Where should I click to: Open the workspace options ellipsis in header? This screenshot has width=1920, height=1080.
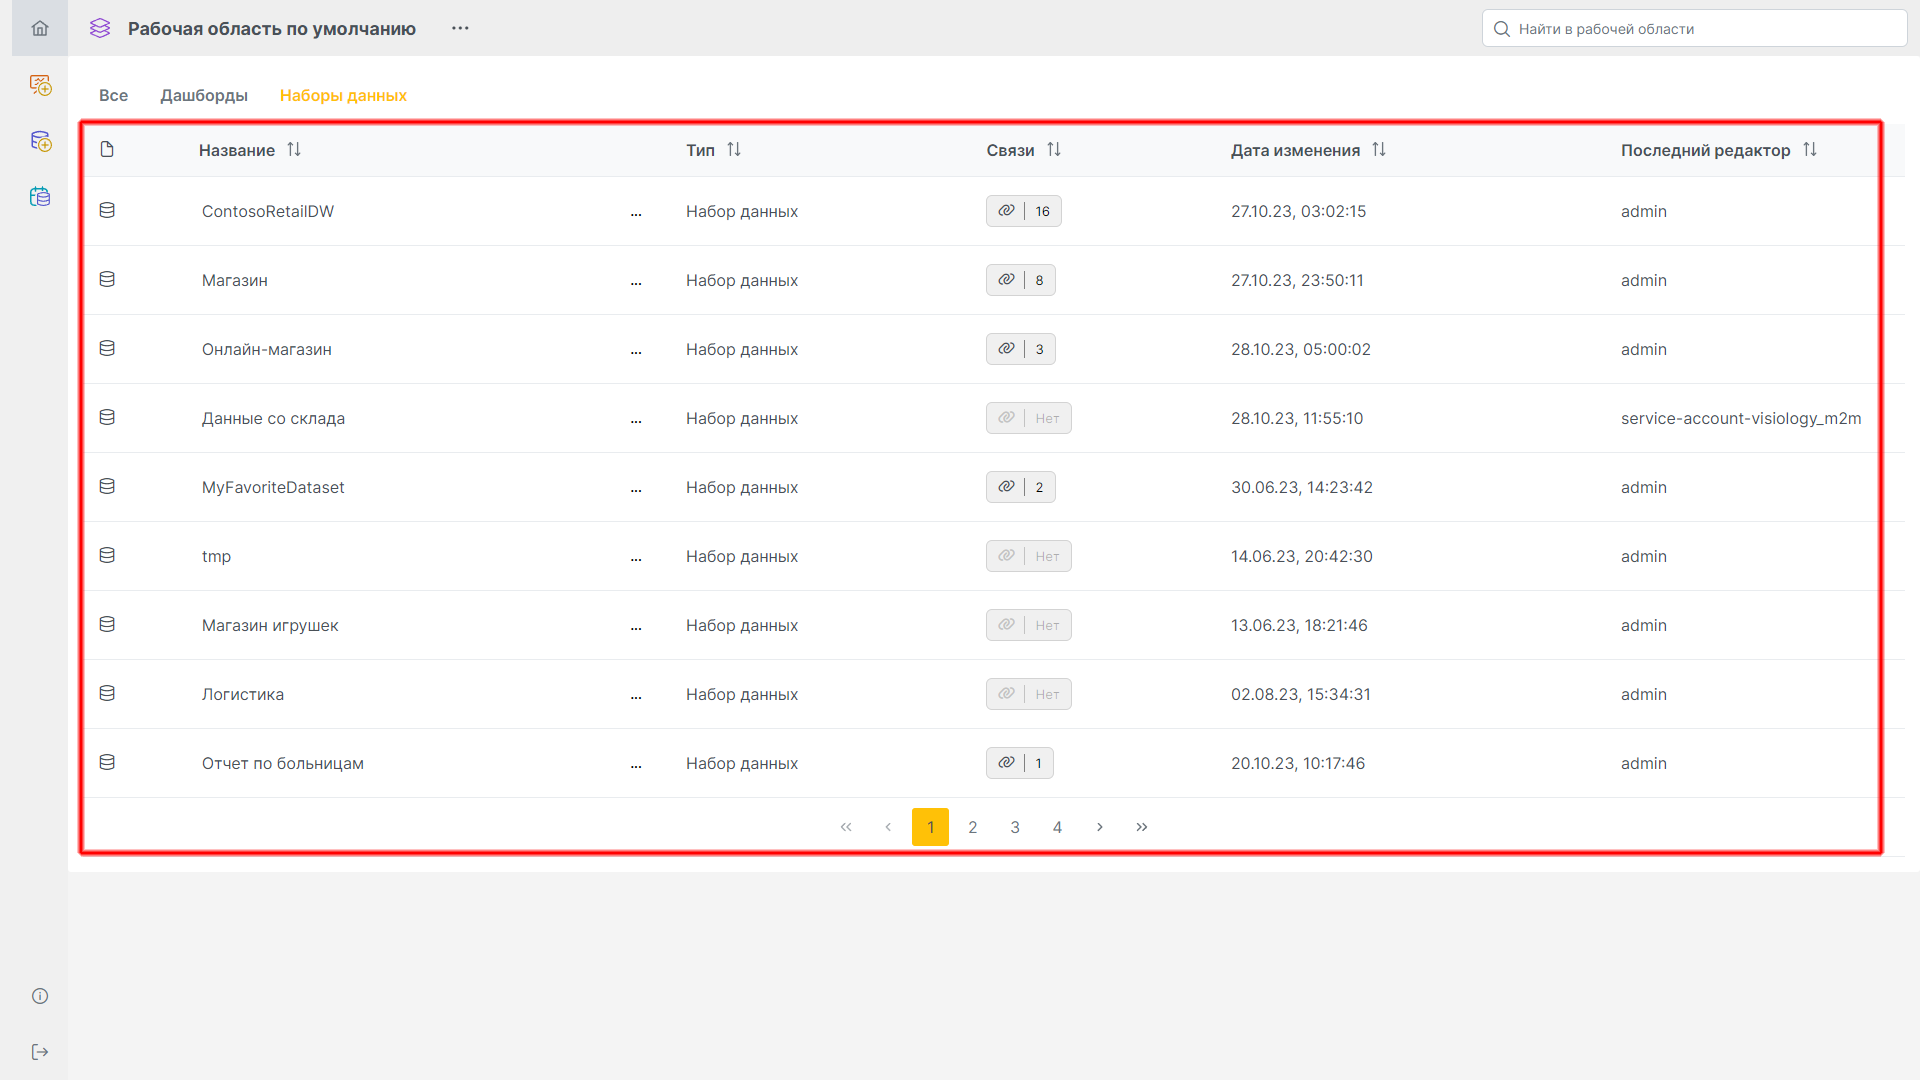pyautogui.click(x=460, y=28)
